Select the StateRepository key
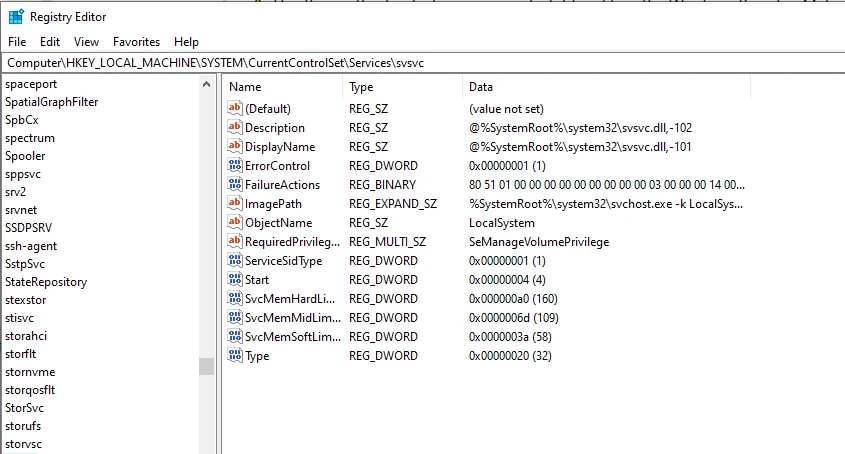Viewport: 845px width, 454px height. [46, 282]
